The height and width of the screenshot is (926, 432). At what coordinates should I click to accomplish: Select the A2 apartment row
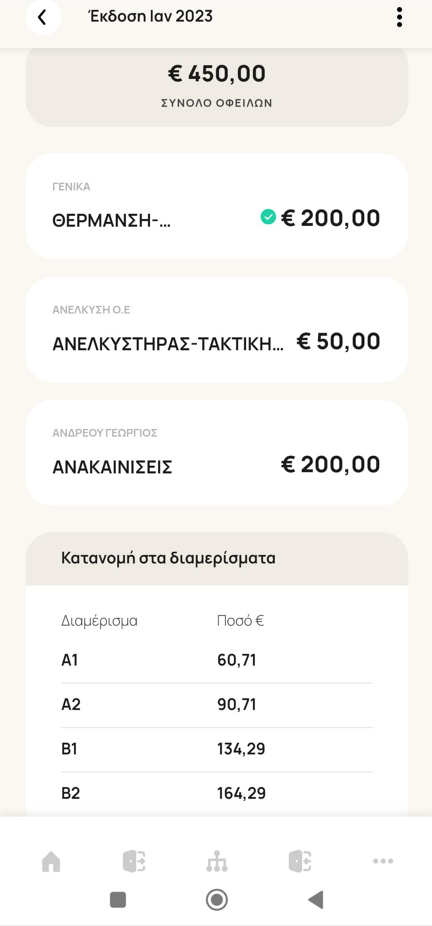point(217,705)
